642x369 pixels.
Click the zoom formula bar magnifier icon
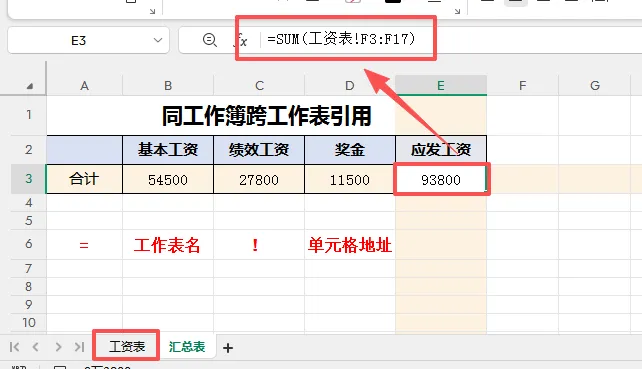click(210, 40)
